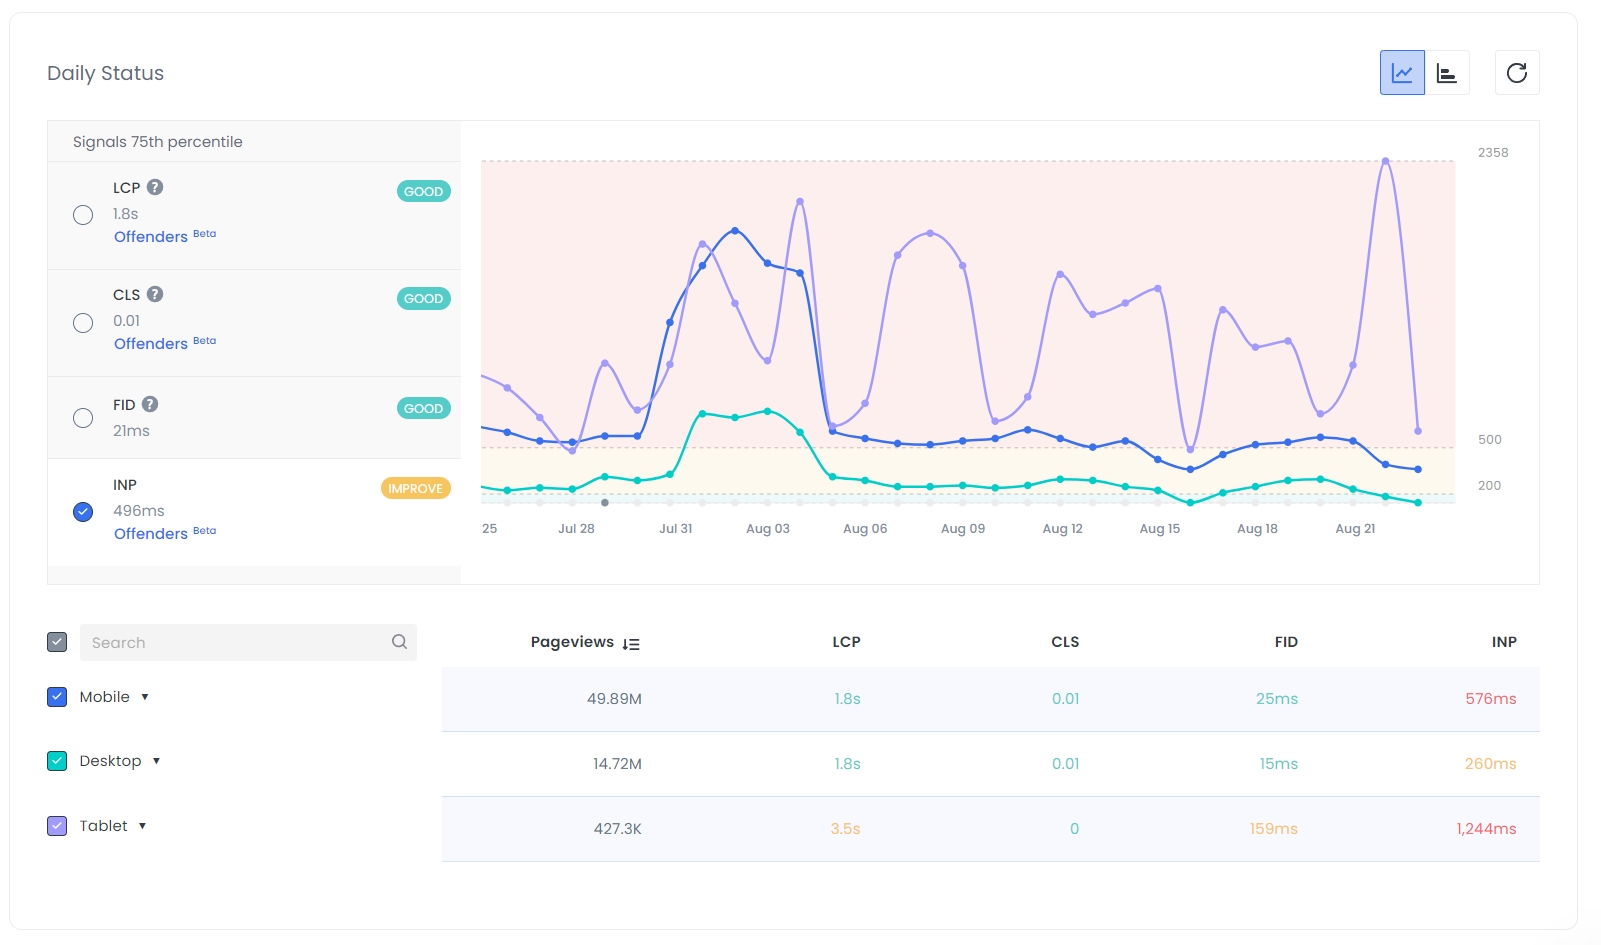Select the CLS radio button
The width and height of the screenshot is (1601, 945).
coord(83,323)
